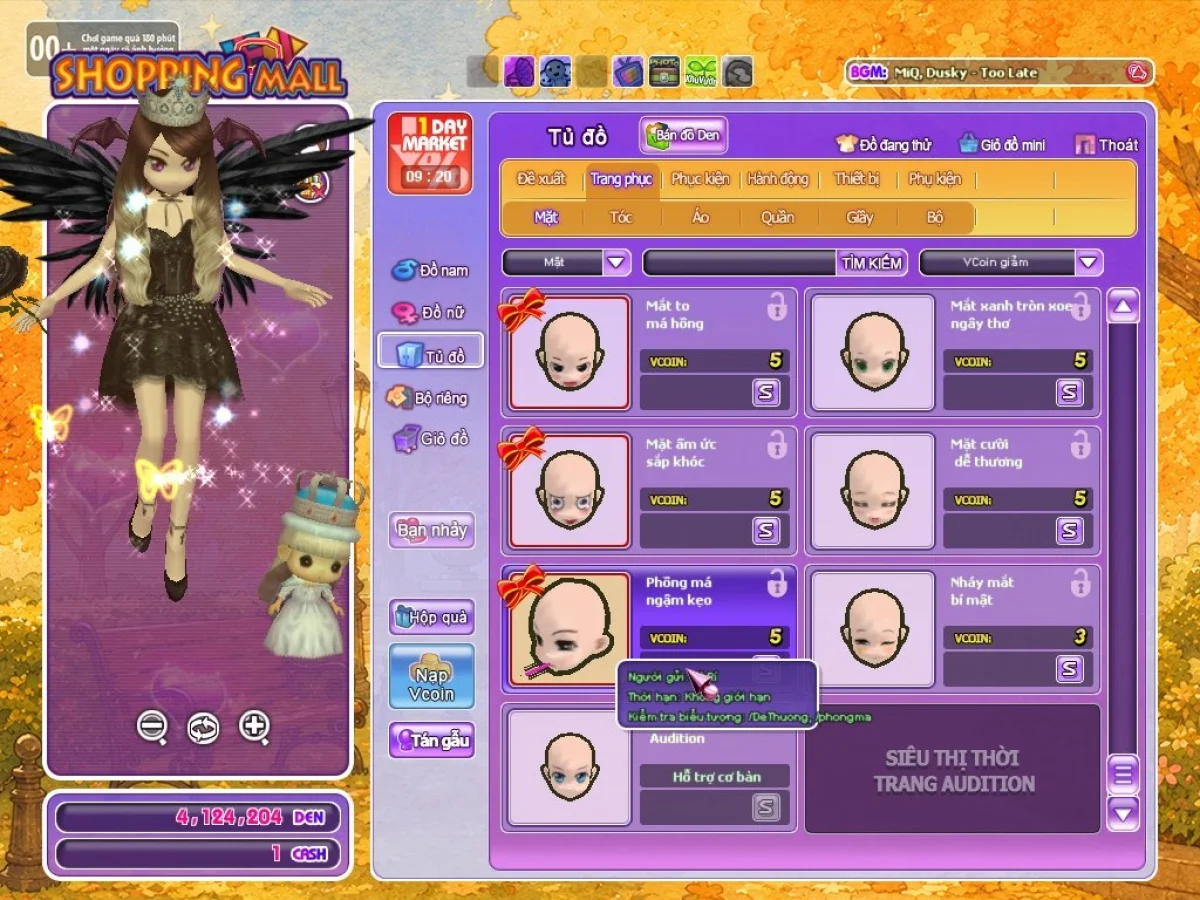Click the grey rock icon in top bar

point(738,71)
